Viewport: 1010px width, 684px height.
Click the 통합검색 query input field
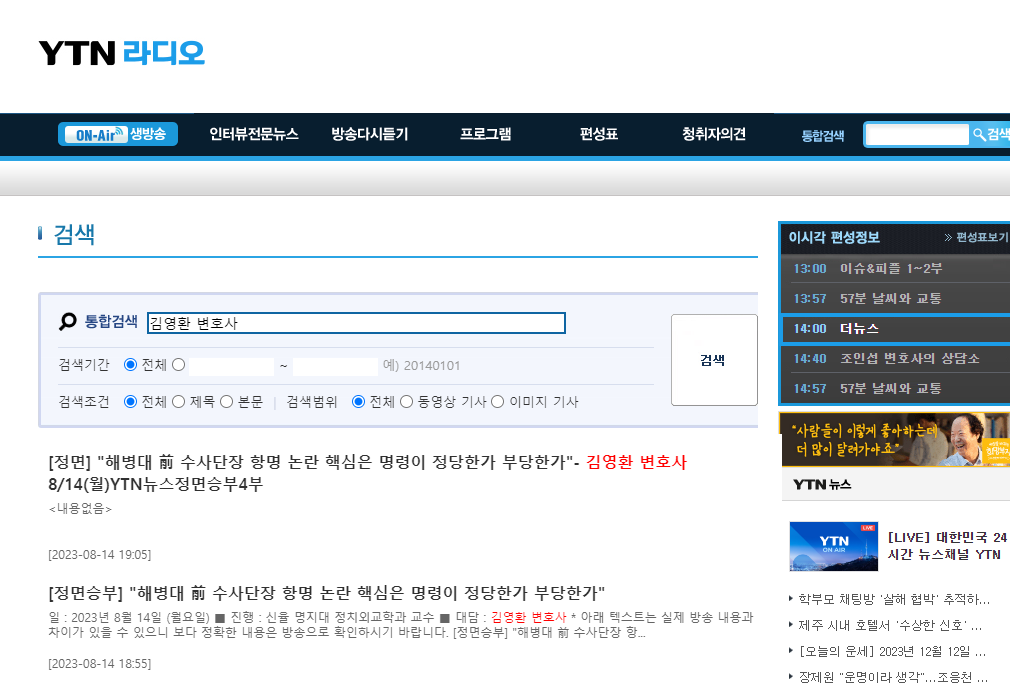click(x=356, y=323)
